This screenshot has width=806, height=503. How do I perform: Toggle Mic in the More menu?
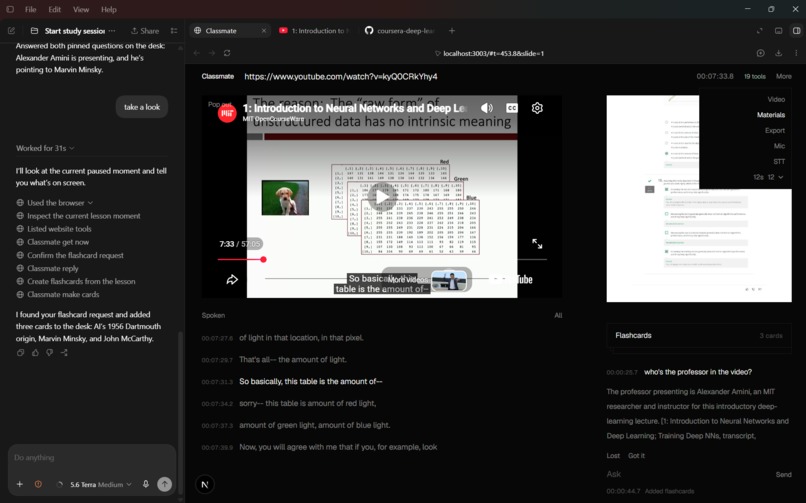(779, 146)
